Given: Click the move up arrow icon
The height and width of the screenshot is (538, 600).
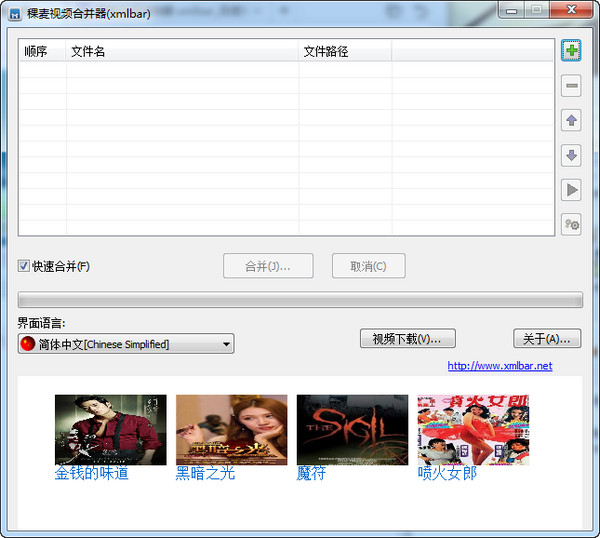Looking at the screenshot, I should [572, 121].
